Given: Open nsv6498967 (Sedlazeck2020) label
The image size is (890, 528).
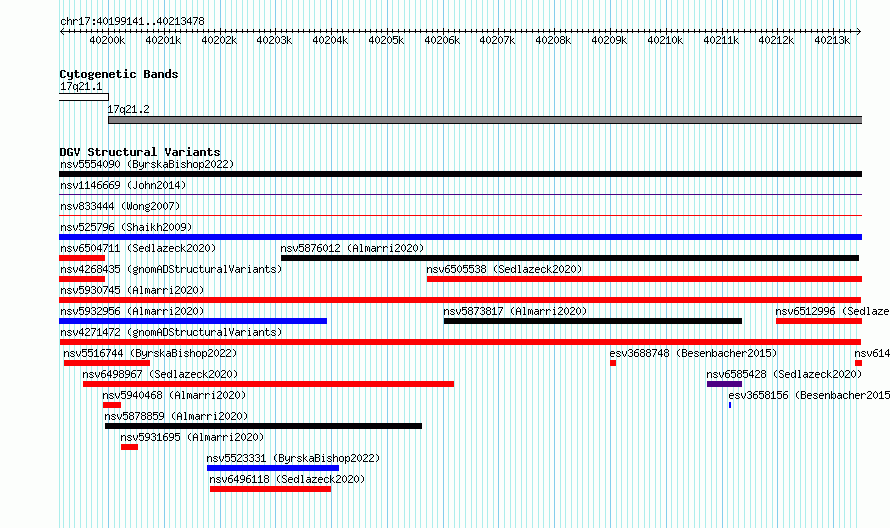Looking at the screenshot, I should [x=160, y=374].
